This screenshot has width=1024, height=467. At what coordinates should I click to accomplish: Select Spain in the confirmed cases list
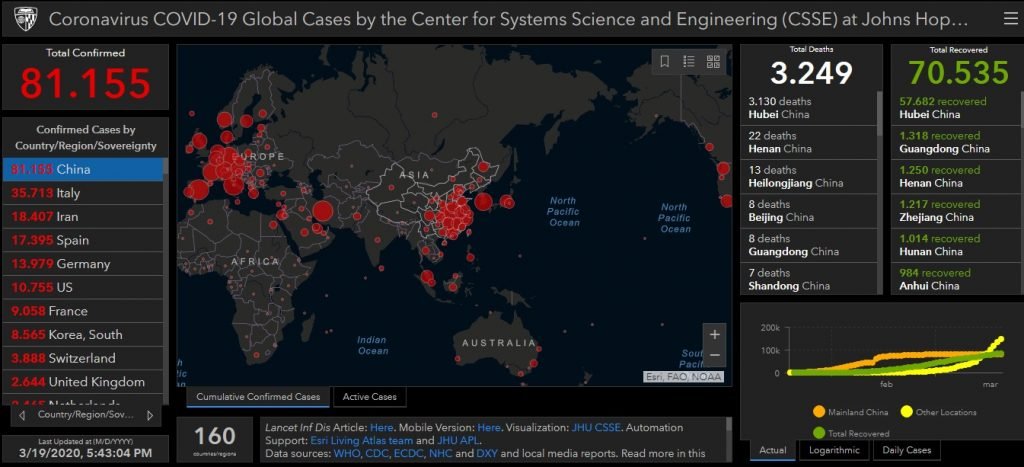click(x=83, y=240)
